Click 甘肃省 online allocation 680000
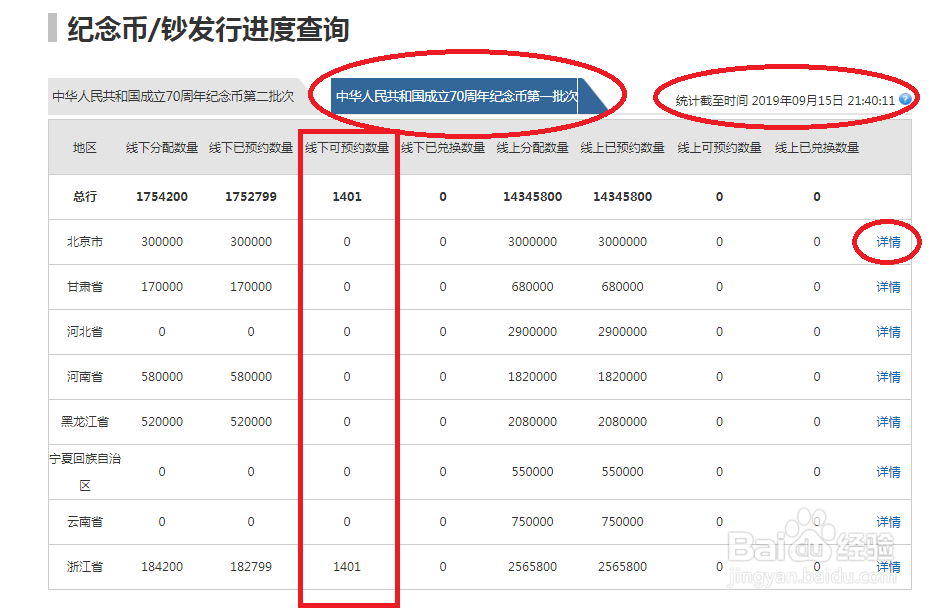 pos(533,287)
